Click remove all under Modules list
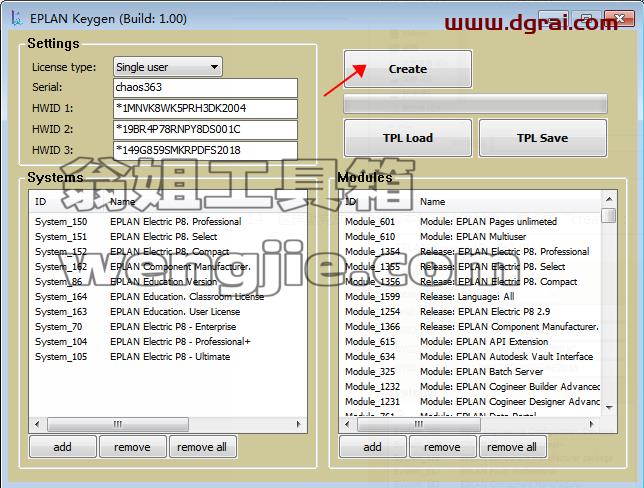 (x=512, y=447)
